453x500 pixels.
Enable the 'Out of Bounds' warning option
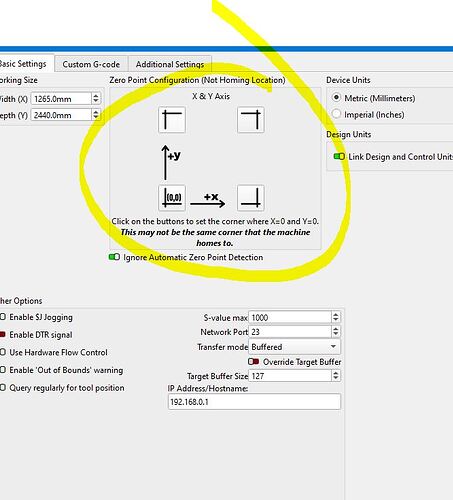coord(3,370)
